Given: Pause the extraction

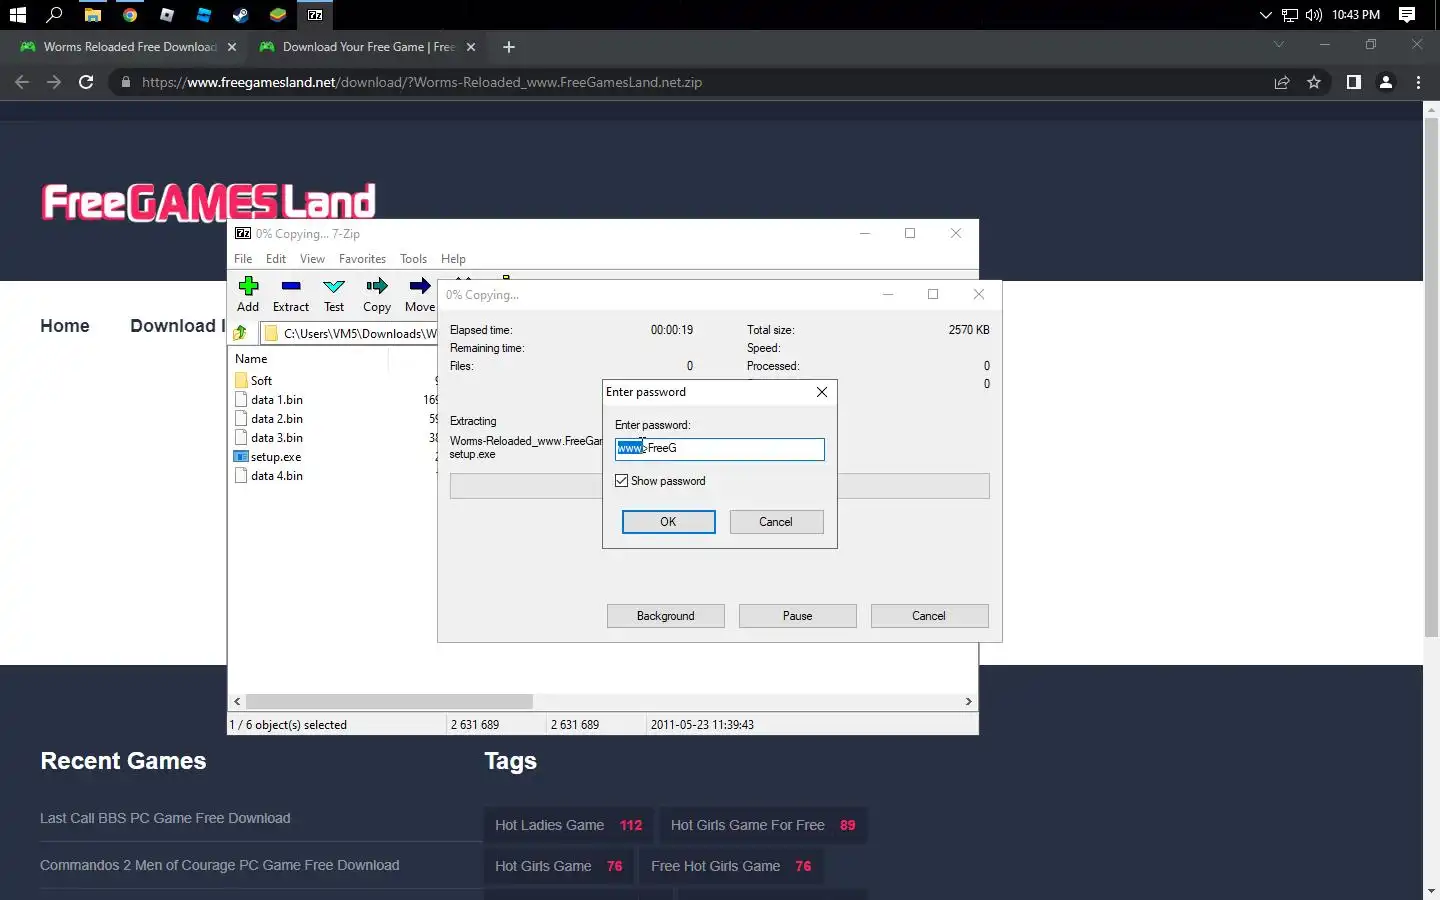Looking at the screenshot, I should click(797, 616).
